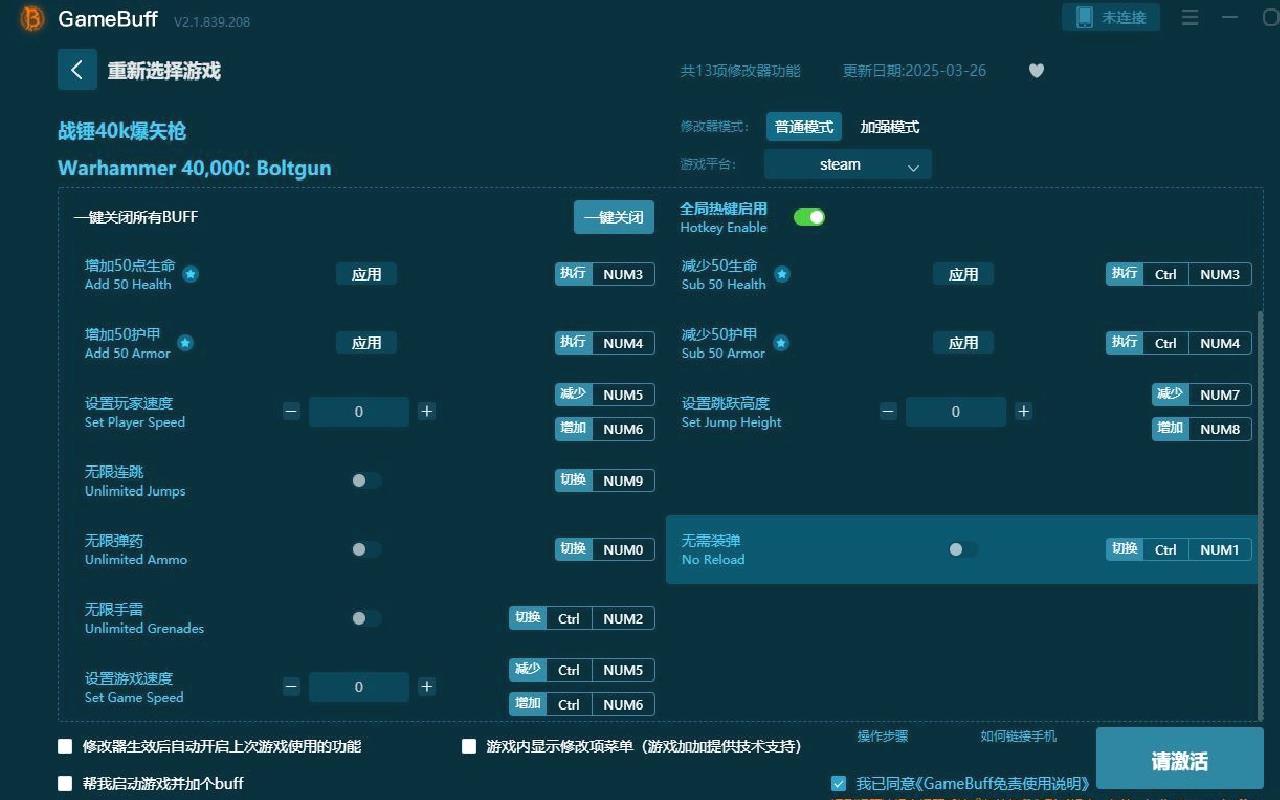Click 一键关闭 close all buffs button
The width and height of the screenshot is (1280, 800).
pos(614,217)
